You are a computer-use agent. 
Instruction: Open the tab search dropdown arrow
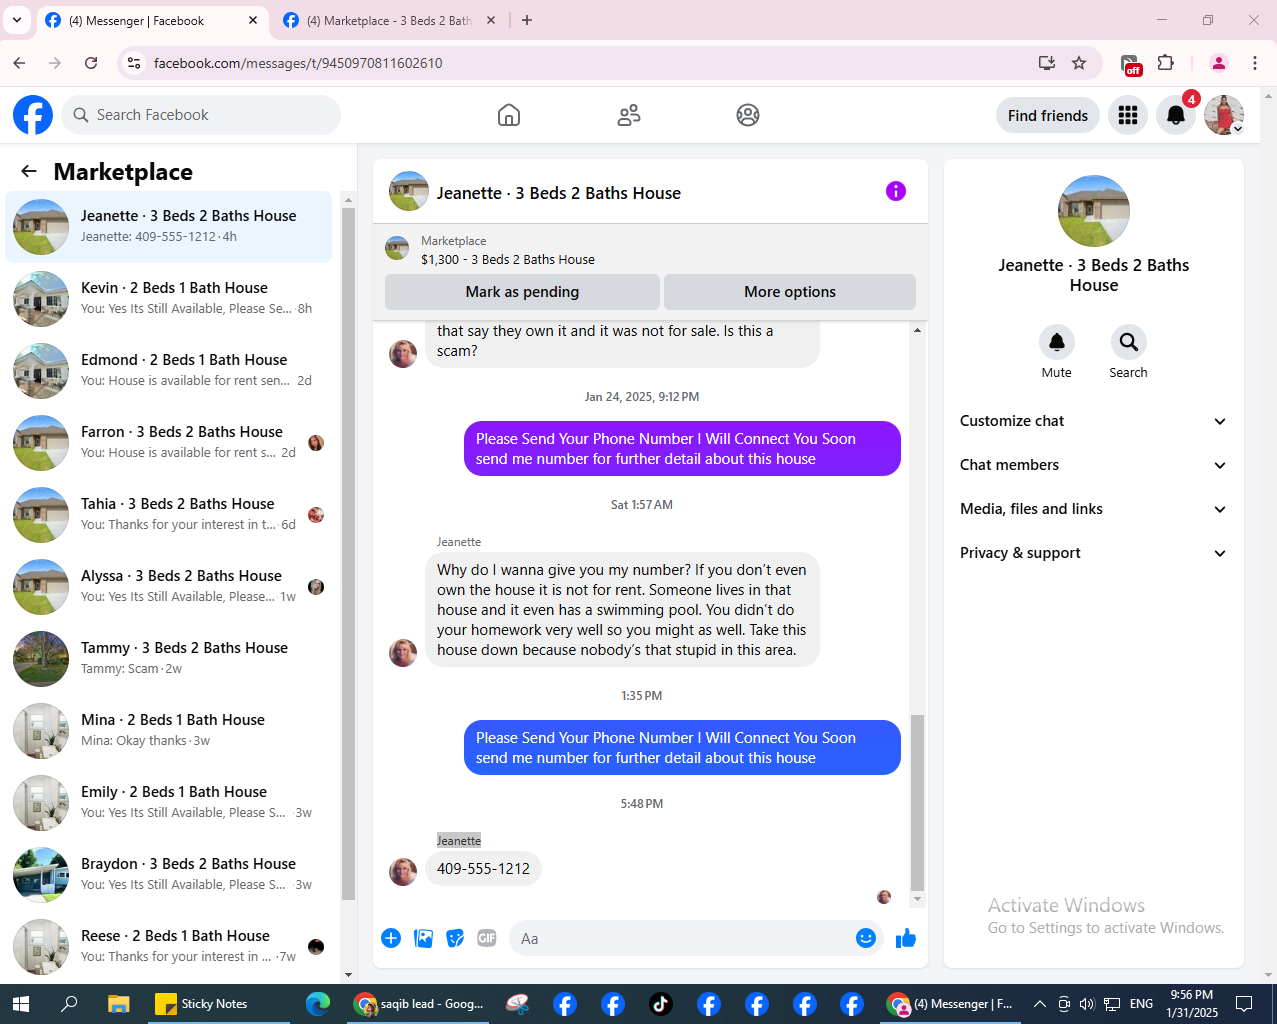[x=17, y=20]
